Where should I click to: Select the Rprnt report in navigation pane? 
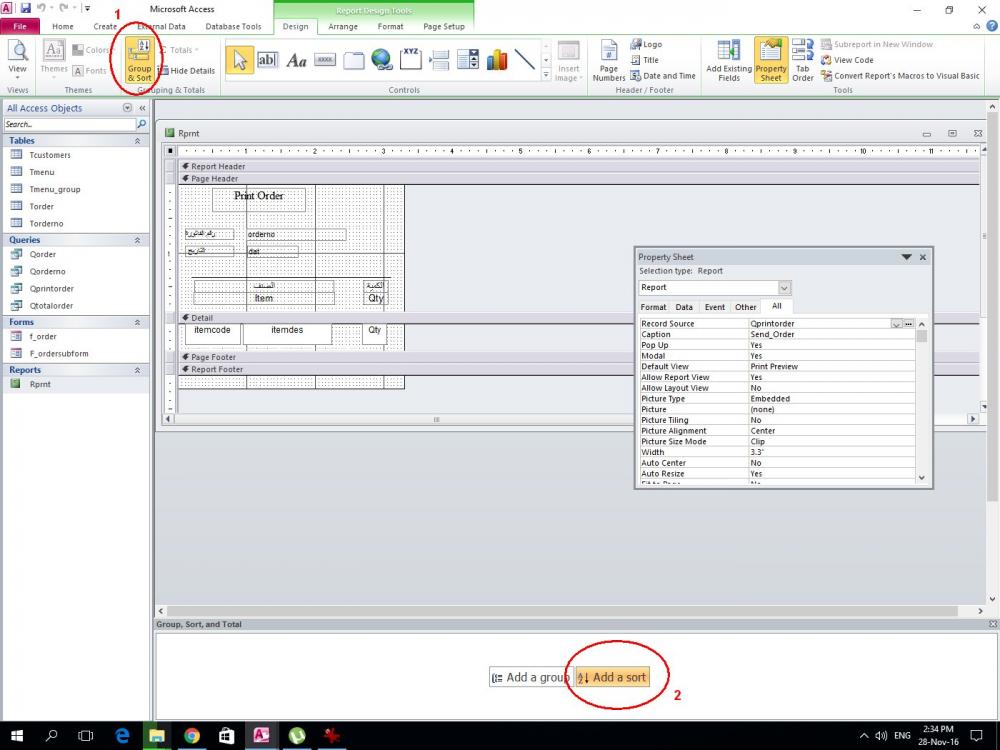[40, 384]
